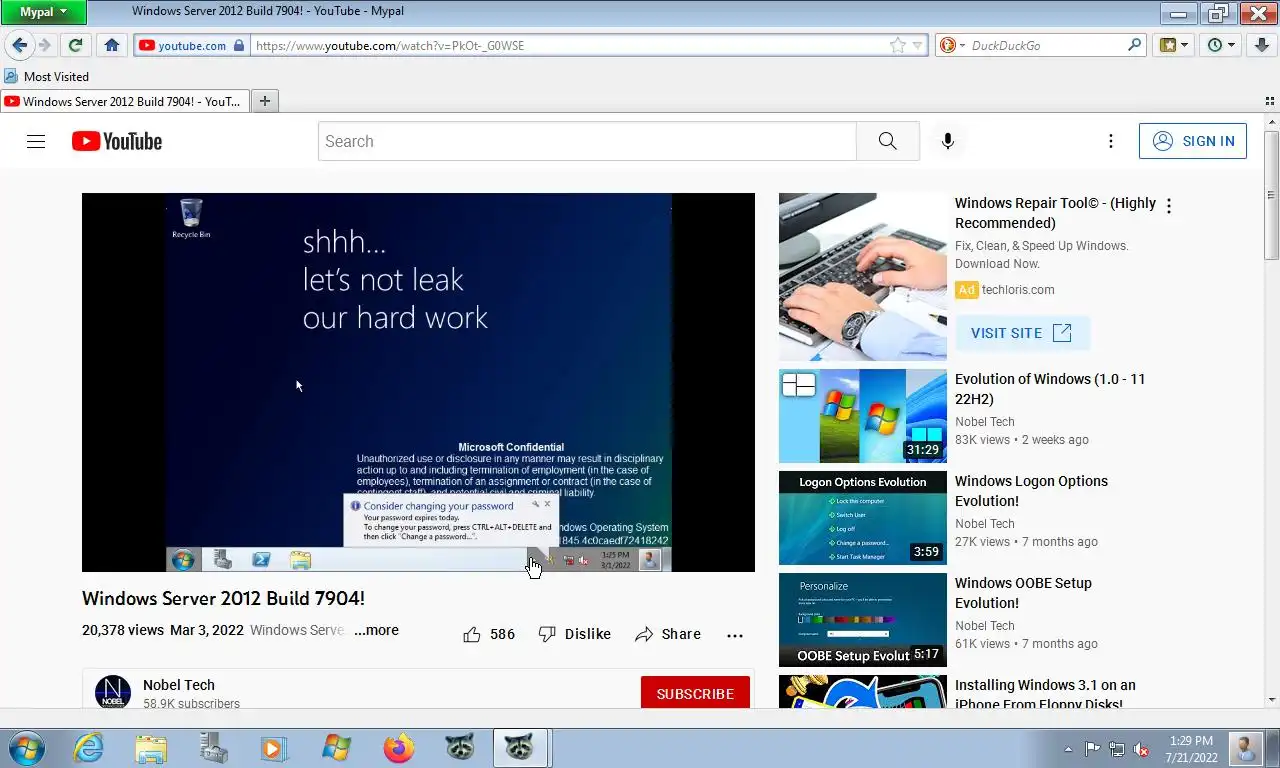
Task: Open the Nobel Tech channel name link
Action: point(179,685)
